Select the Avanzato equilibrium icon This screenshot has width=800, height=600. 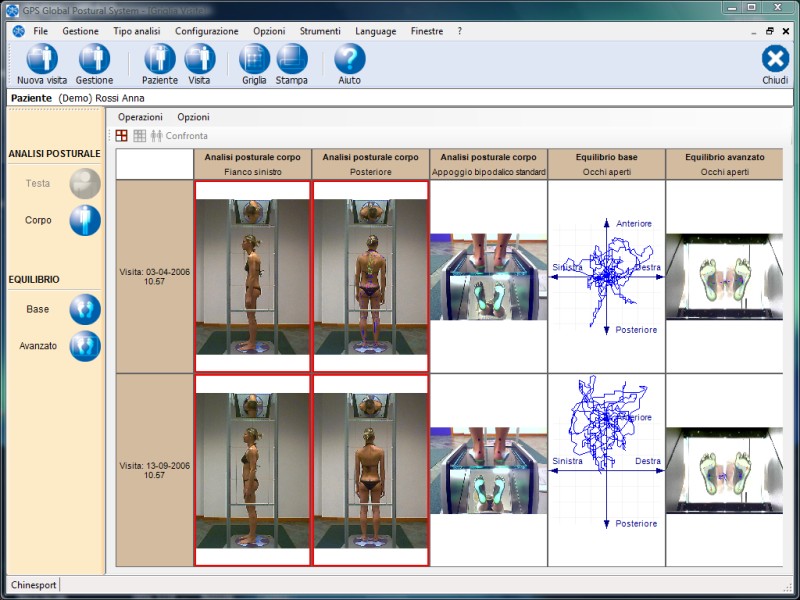85,346
